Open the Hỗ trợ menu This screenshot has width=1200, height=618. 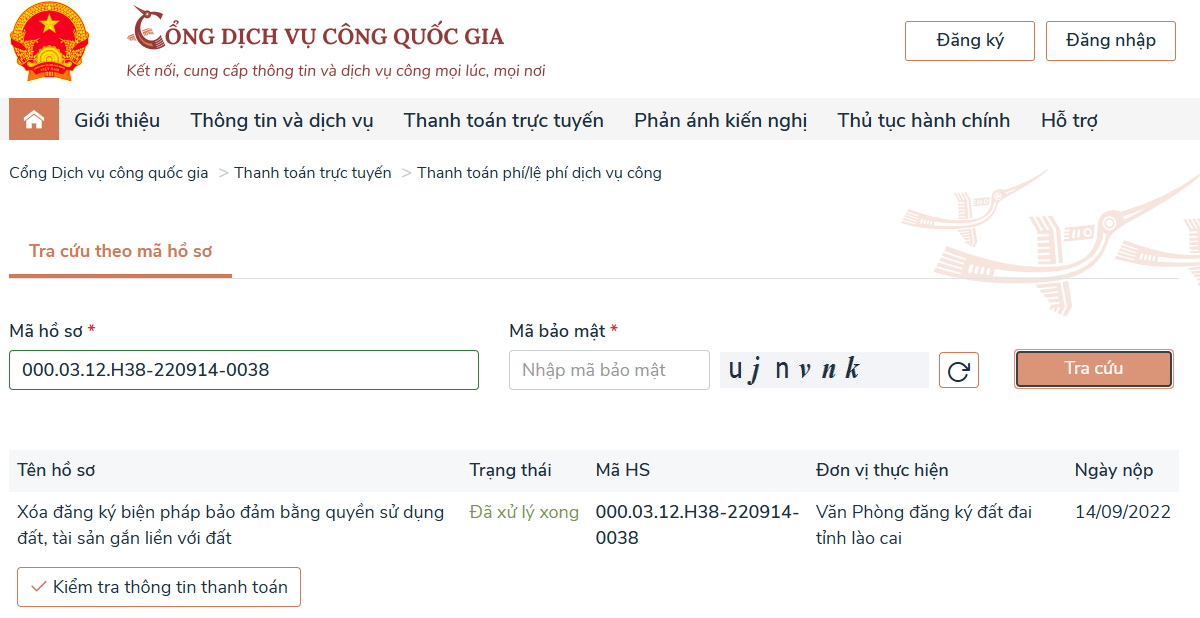click(1069, 121)
